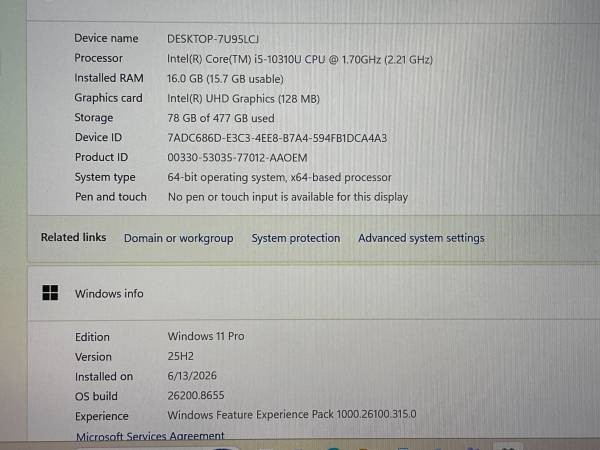Image resolution: width=600 pixels, height=450 pixels.
Task: Click the Pen and touch label
Action: point(111,197)
